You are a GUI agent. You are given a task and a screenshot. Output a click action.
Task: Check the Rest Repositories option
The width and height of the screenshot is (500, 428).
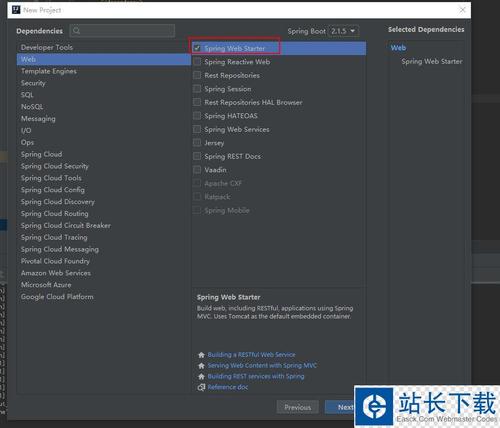[x=197, y=75]
